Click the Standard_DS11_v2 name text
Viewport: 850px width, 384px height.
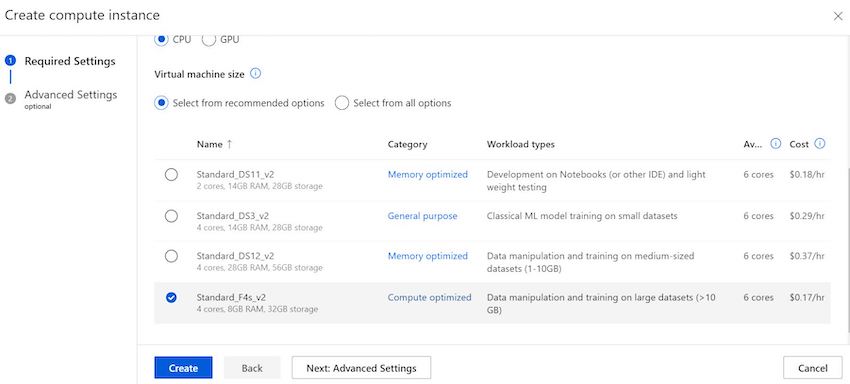click(x=235, y=175)
